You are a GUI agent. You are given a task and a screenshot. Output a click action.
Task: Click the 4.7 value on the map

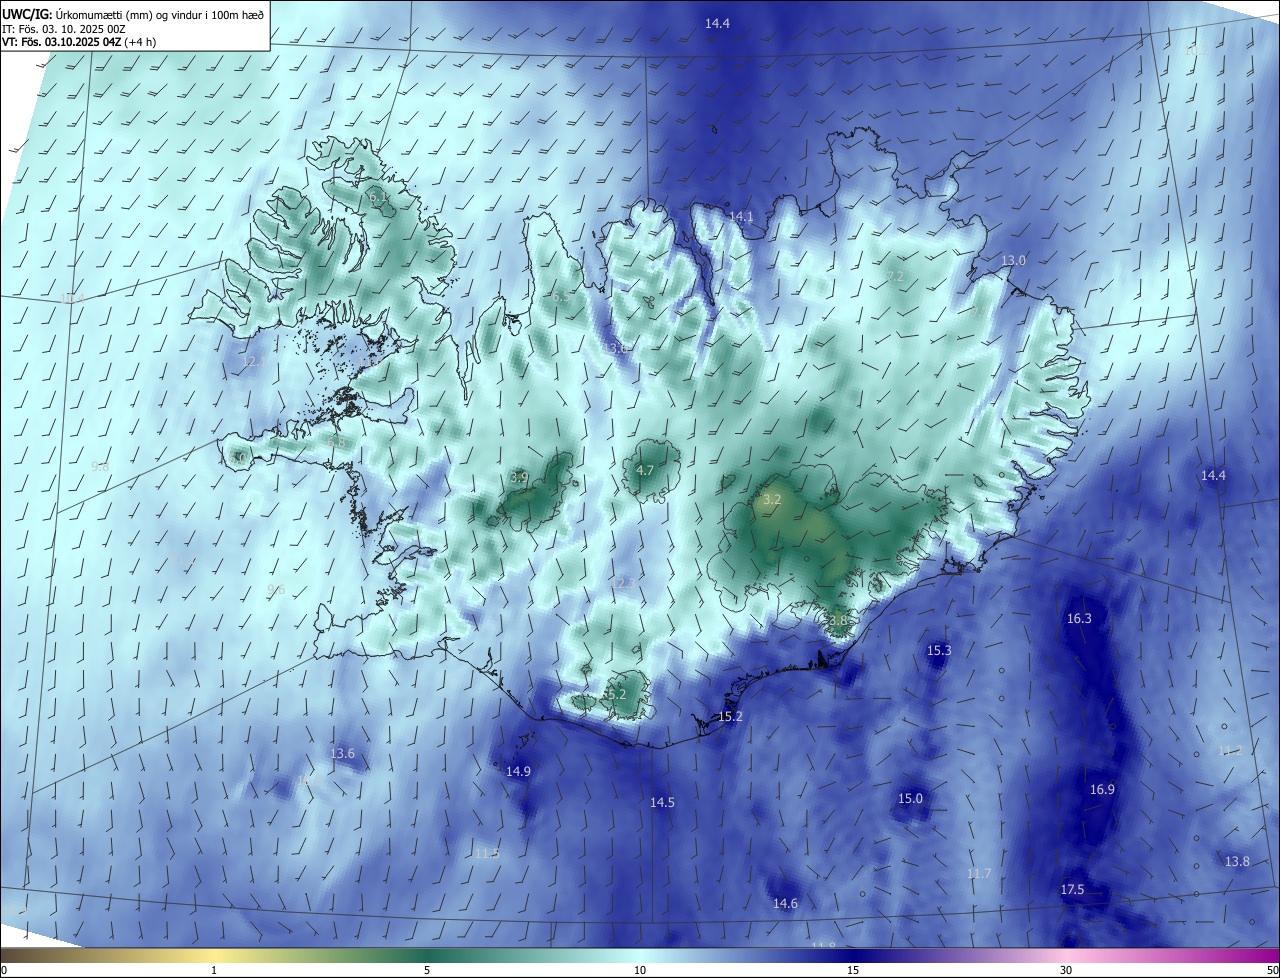tap(645, 470)
